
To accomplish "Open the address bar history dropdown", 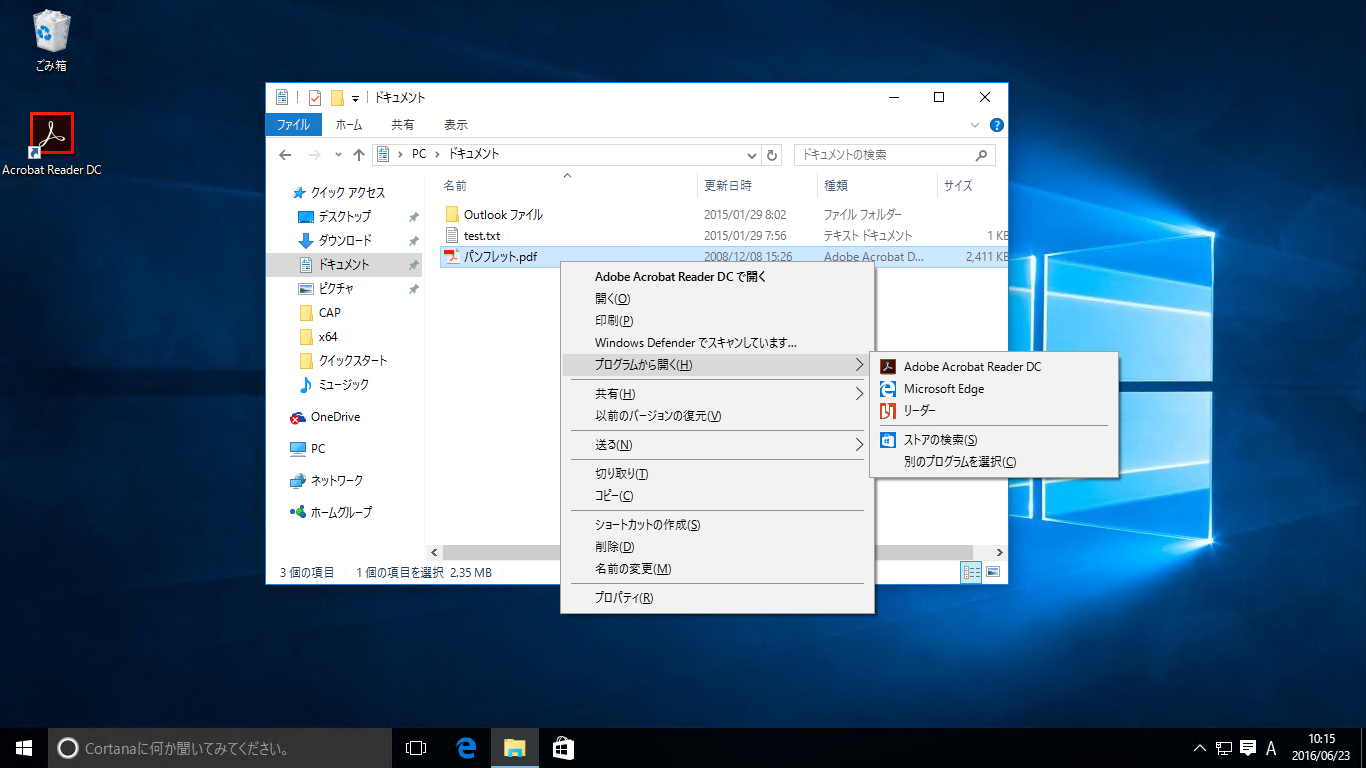I will click(753, 155).
